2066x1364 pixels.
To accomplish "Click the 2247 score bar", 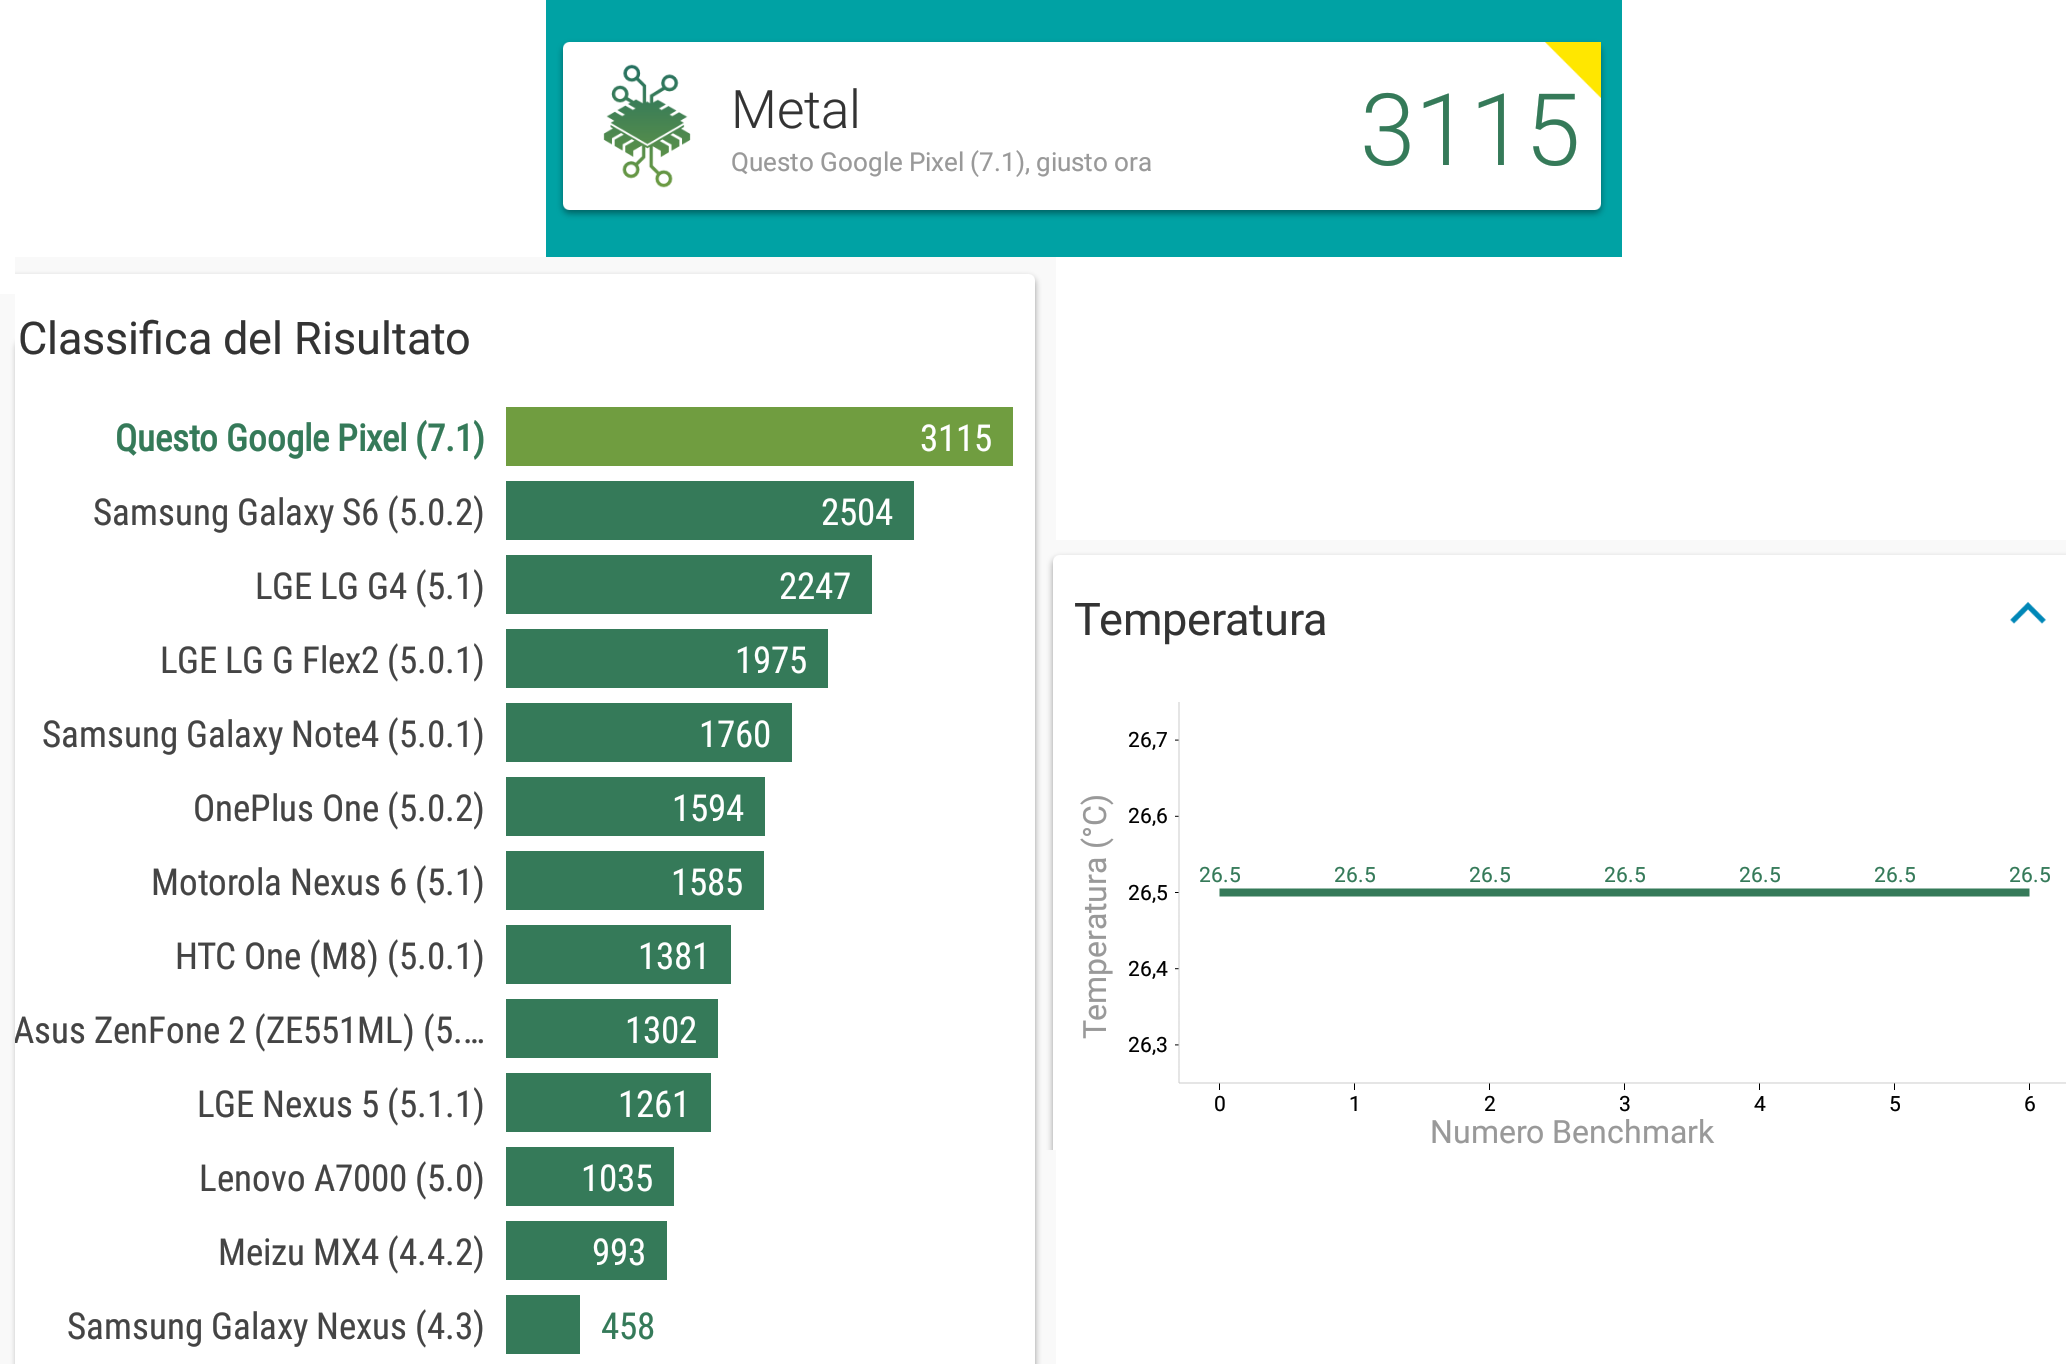I will (688, 585).
